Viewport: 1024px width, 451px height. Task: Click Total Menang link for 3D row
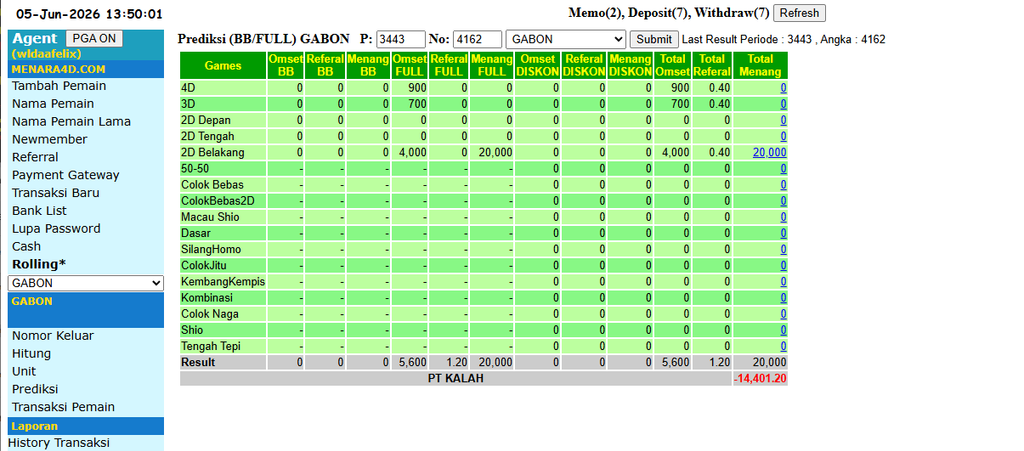click(783, 104)
